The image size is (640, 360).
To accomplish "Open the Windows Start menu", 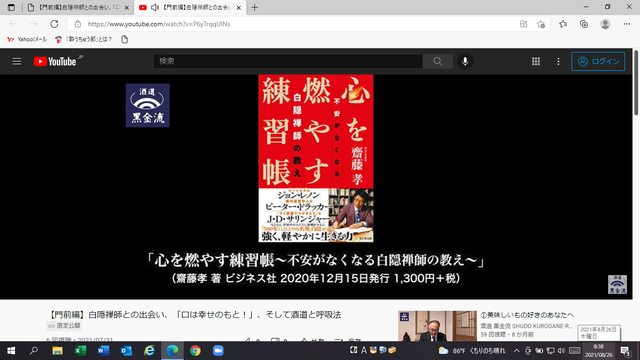I will (11, 351).
